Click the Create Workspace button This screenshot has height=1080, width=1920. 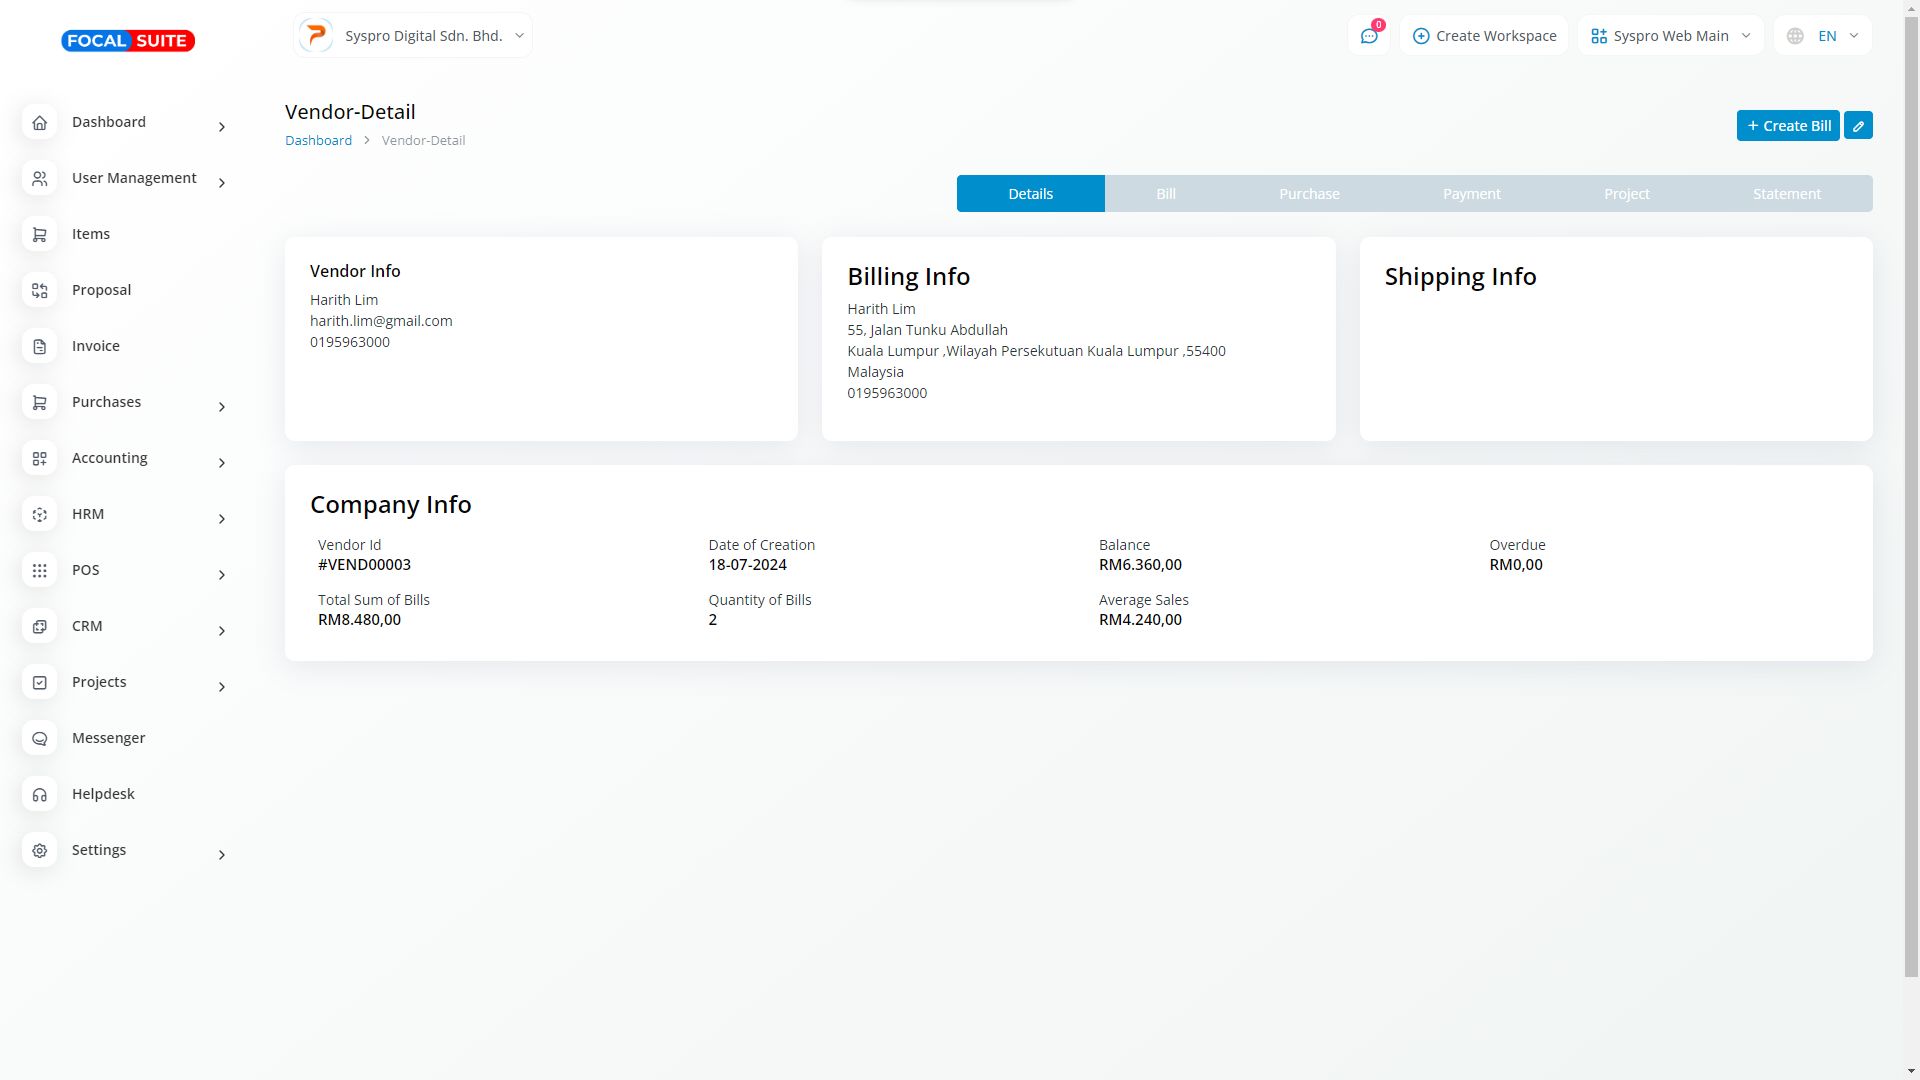point(1484,36)
